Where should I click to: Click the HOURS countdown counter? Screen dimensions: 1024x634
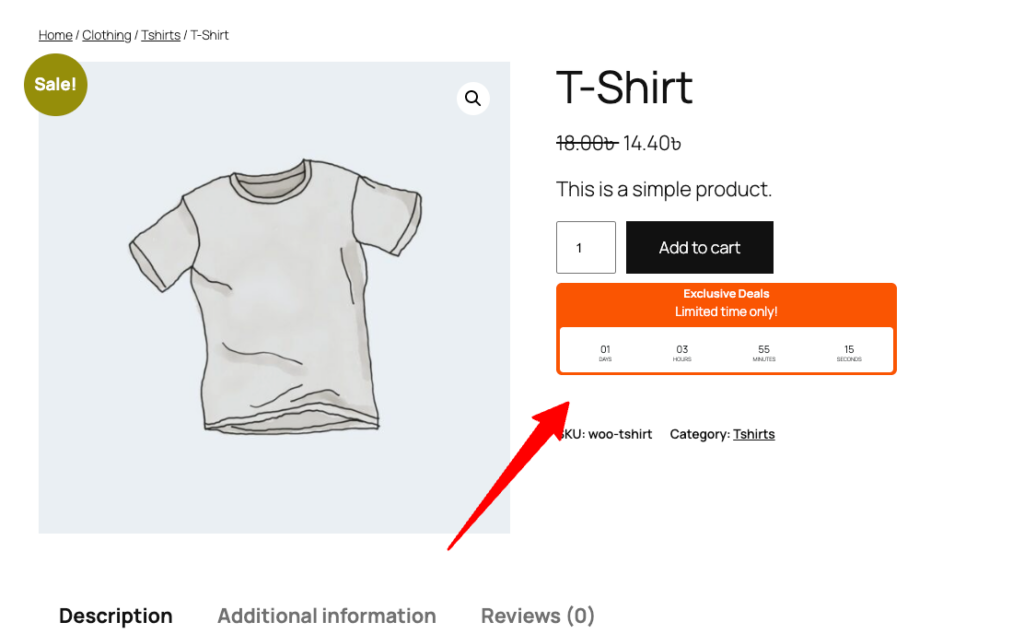click(x=682, y=352)
